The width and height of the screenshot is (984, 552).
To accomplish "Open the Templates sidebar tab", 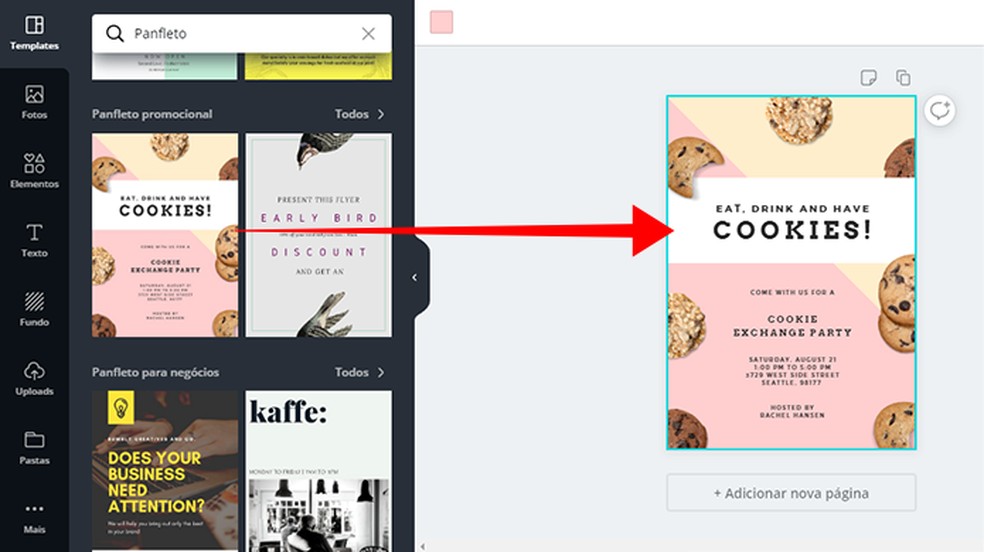I will [34, 34].
